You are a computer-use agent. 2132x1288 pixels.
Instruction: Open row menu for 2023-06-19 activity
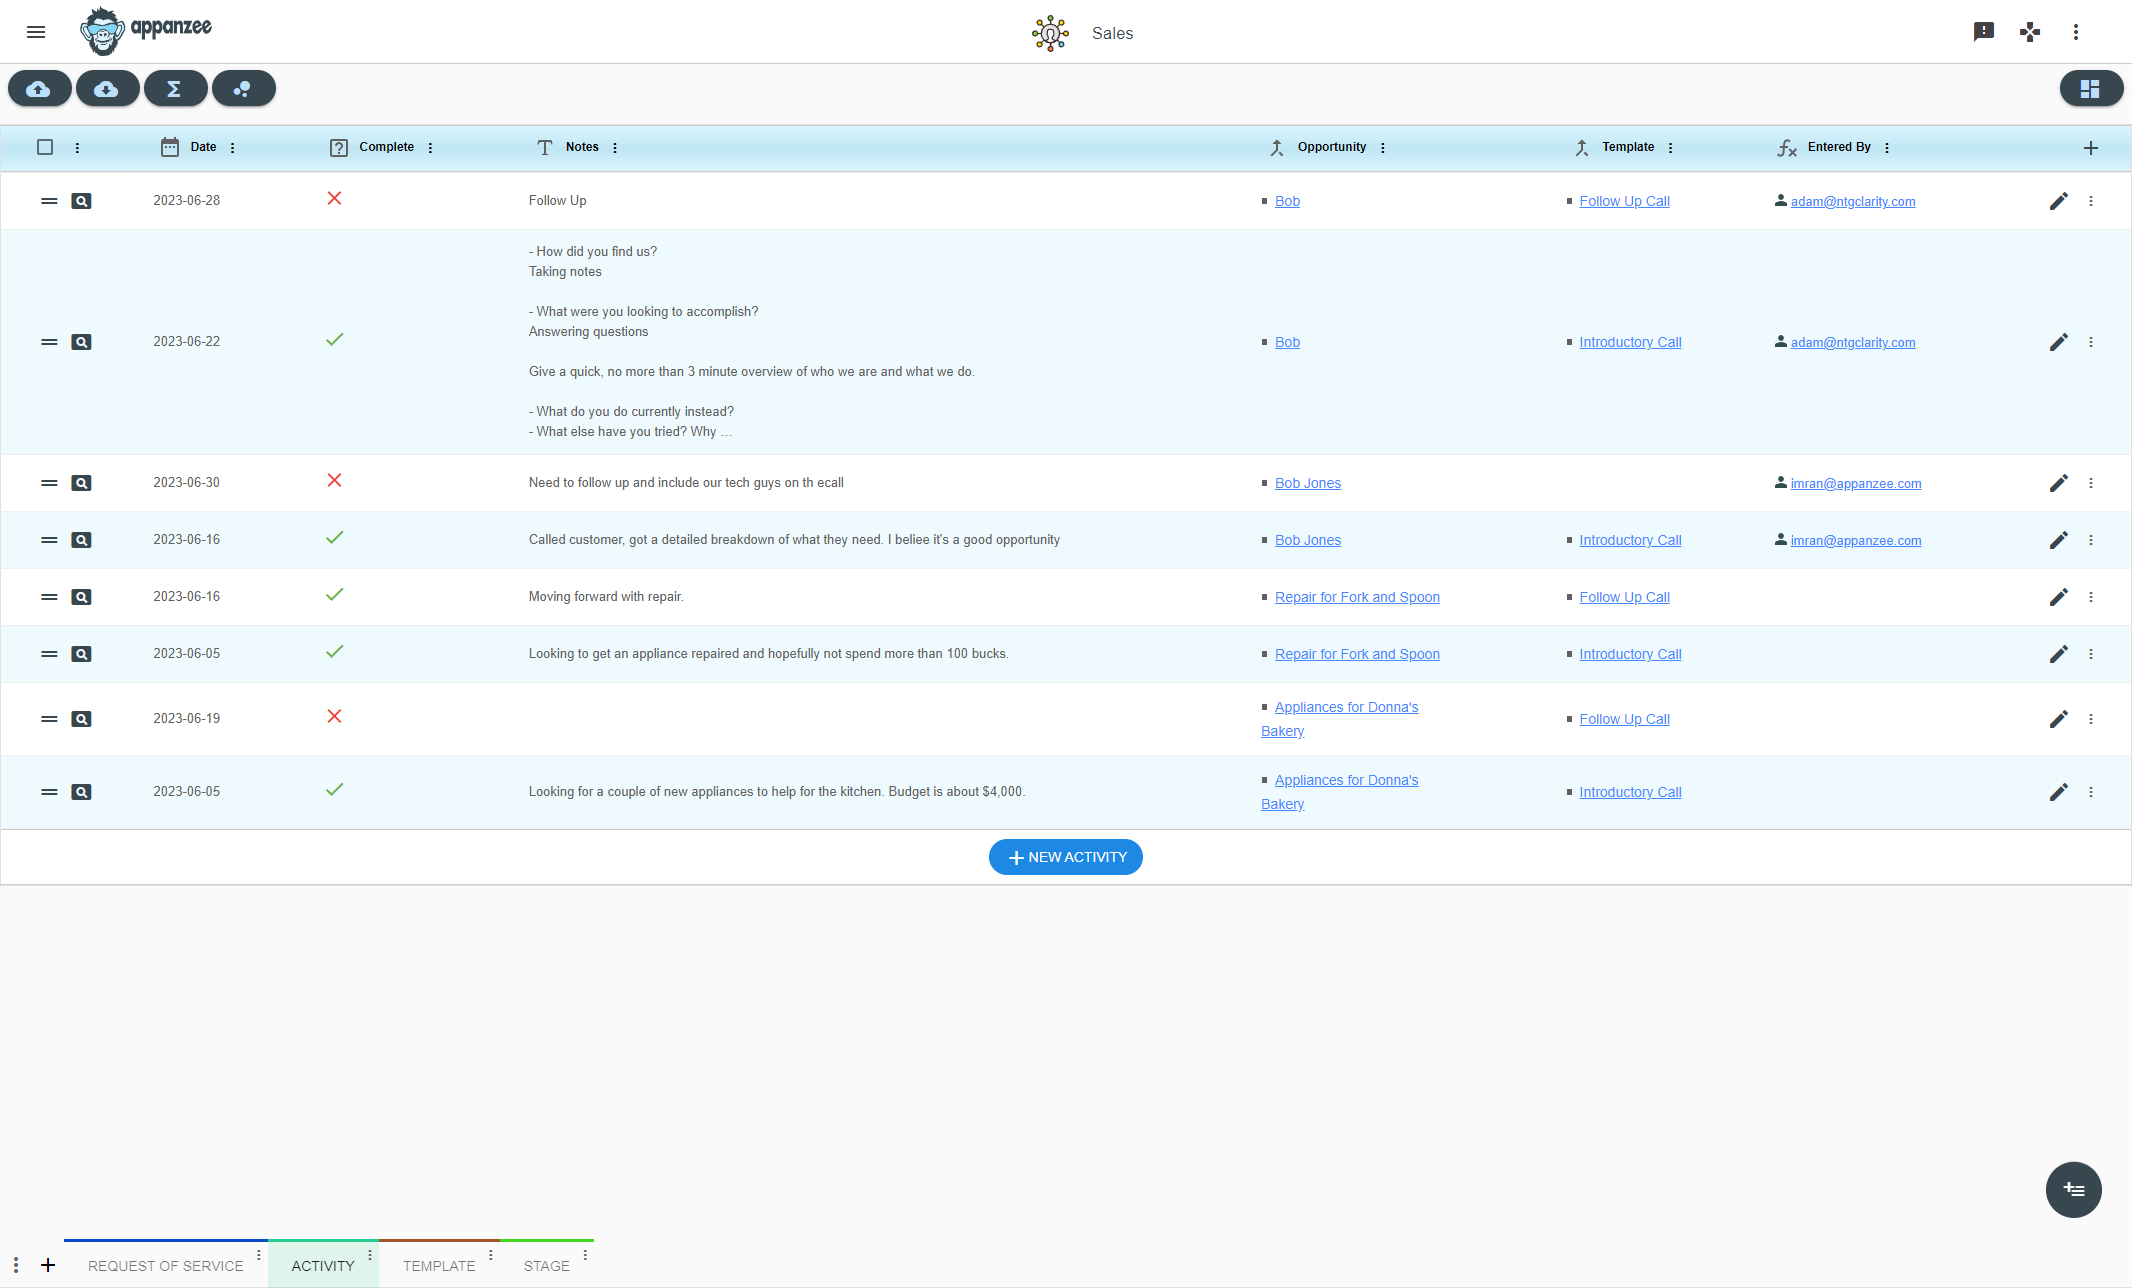coord(2091,719)
